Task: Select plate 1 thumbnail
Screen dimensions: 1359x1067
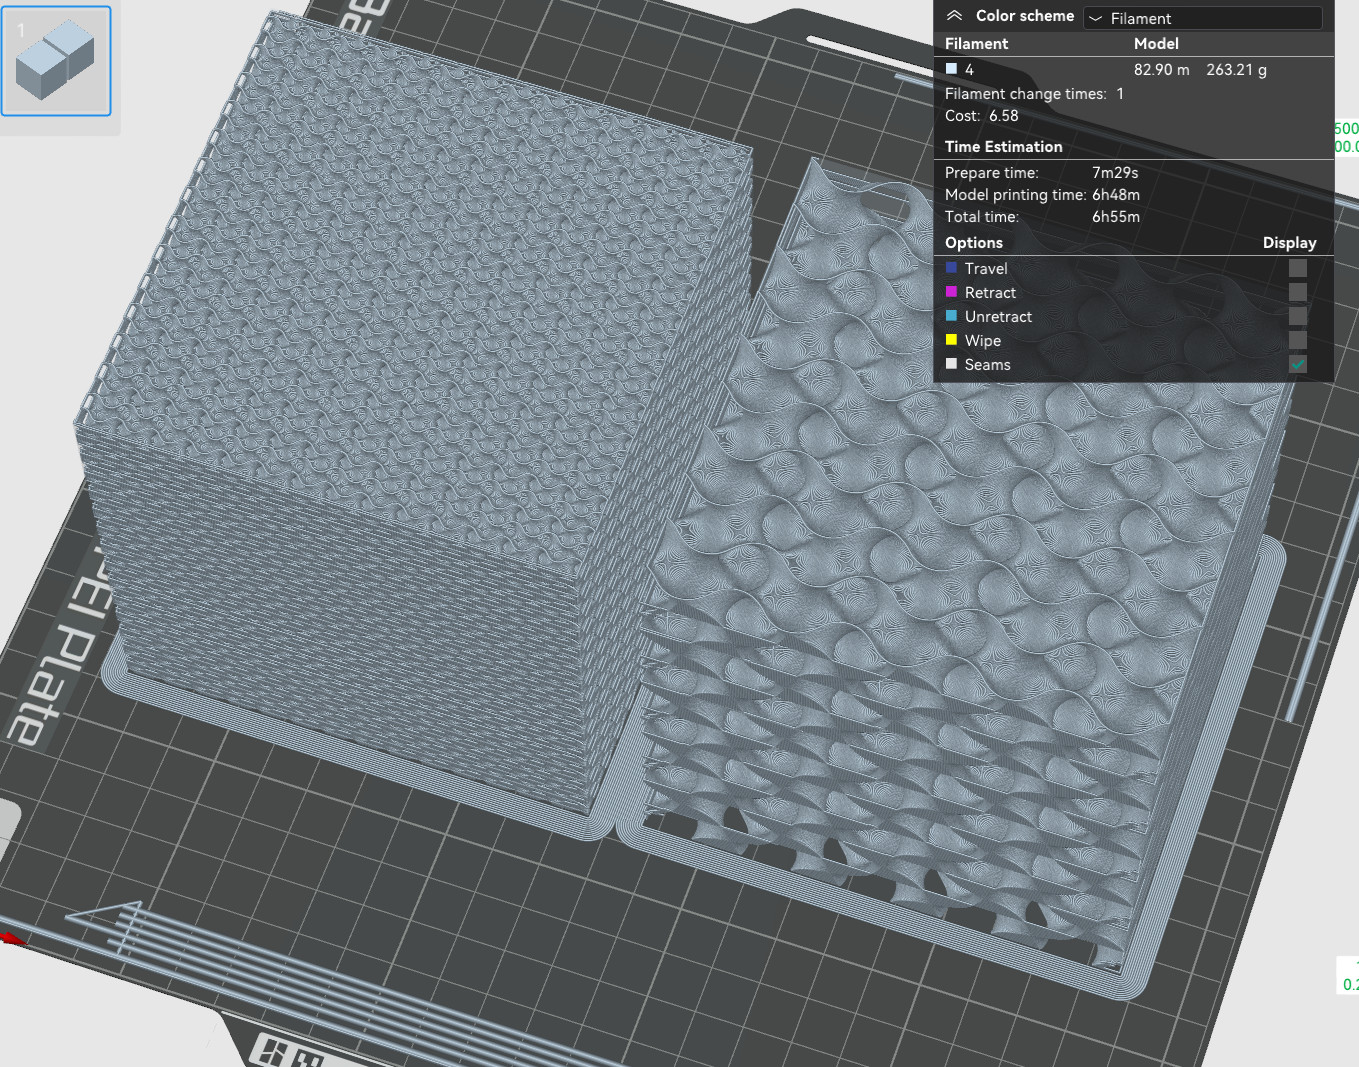Action: tap(56, 60)
